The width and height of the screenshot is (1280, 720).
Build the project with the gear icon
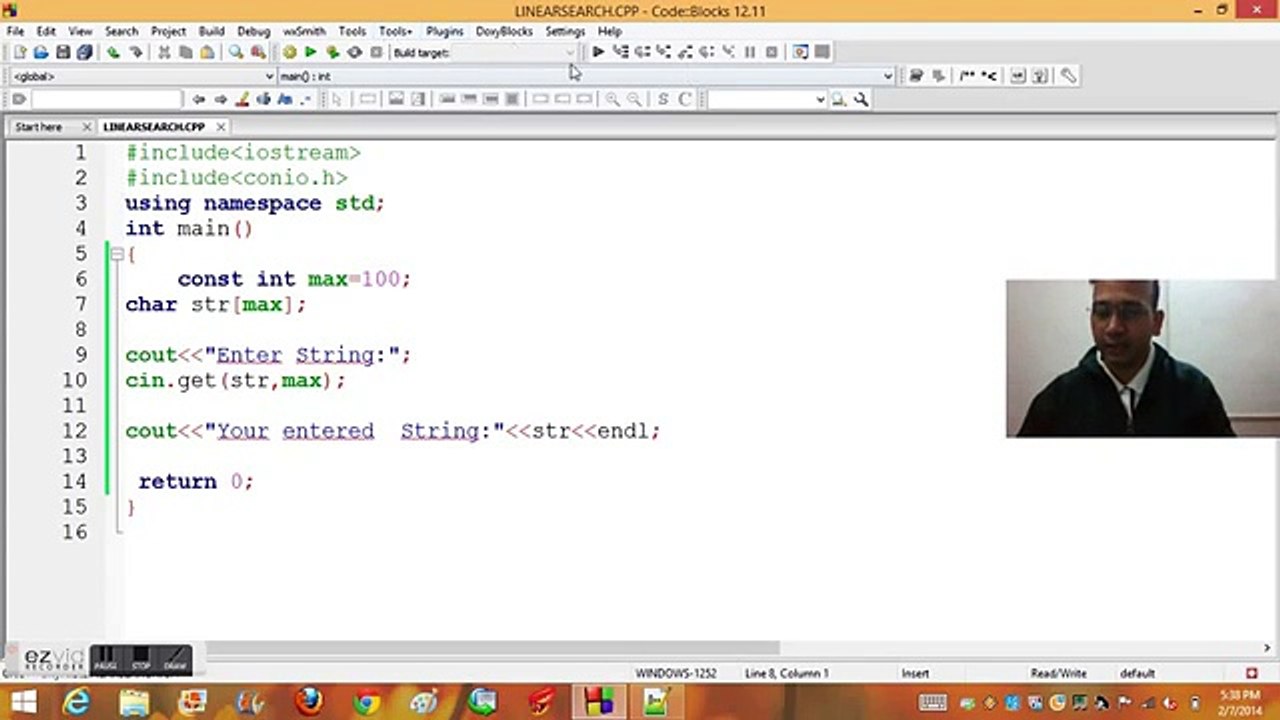pos(289,52)
